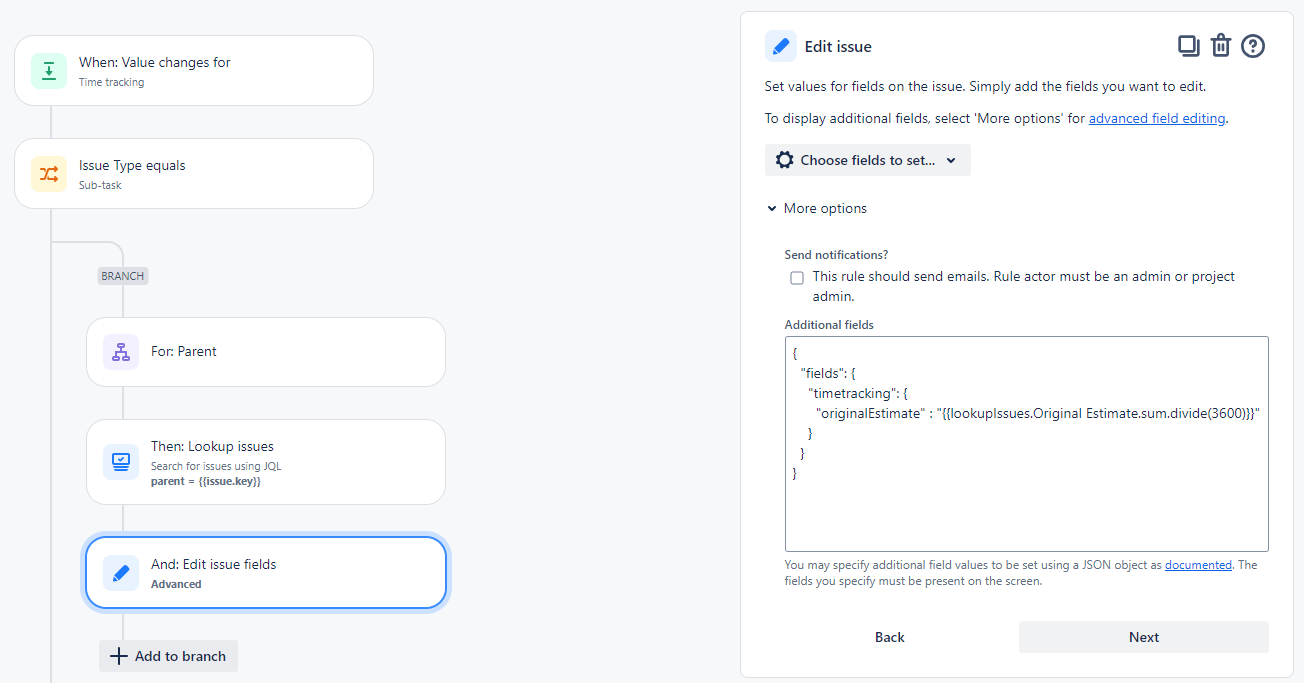Click the 'Advanced' label under Edit issue fields
Viewport: 1304px width, 683px height.
[176, 584]
